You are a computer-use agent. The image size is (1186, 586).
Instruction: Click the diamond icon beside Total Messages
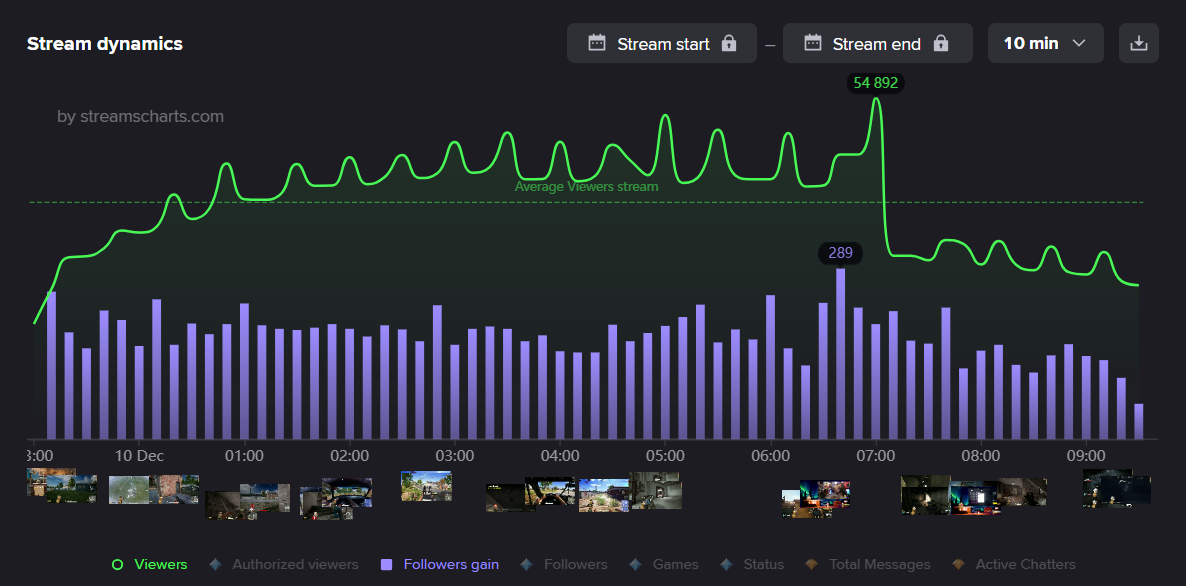point(812,564)
